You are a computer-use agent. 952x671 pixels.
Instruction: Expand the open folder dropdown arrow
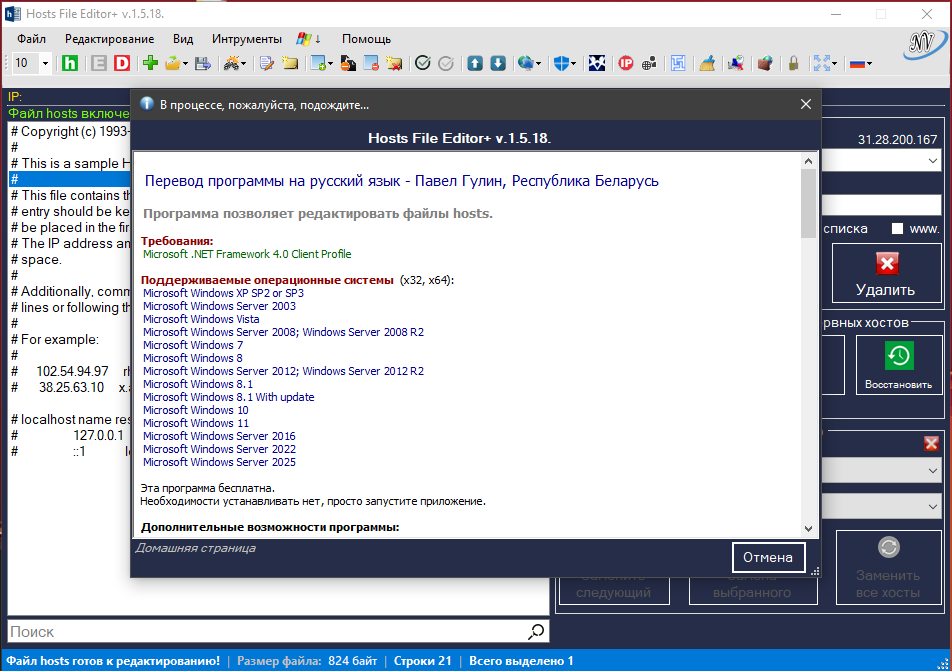[185, 63]
